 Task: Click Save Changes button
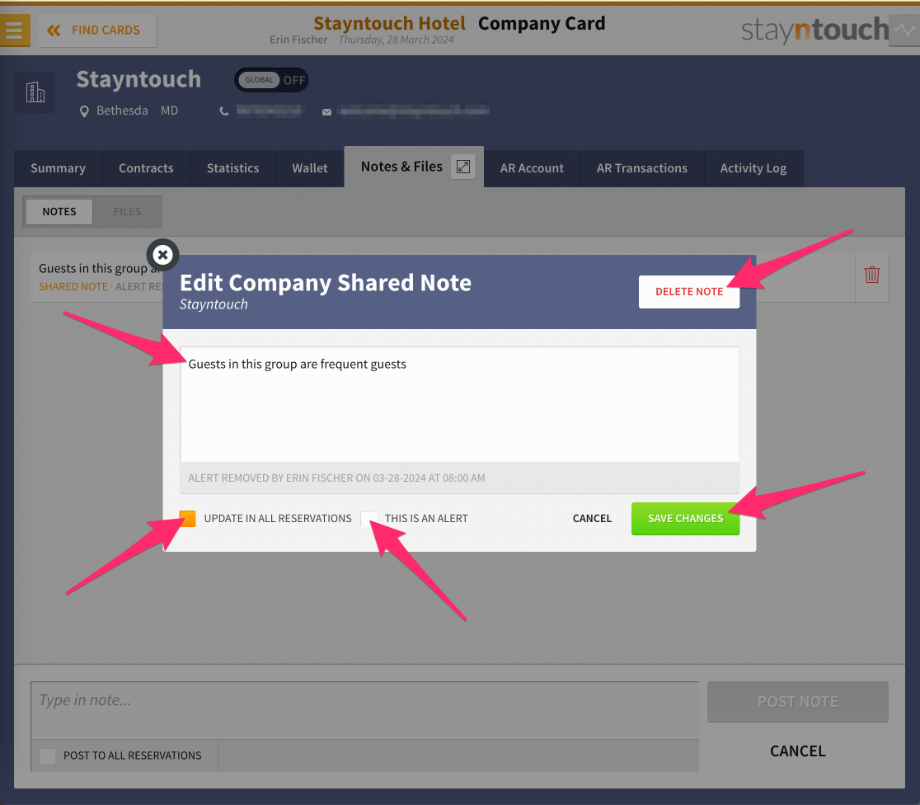pos(685,519)
